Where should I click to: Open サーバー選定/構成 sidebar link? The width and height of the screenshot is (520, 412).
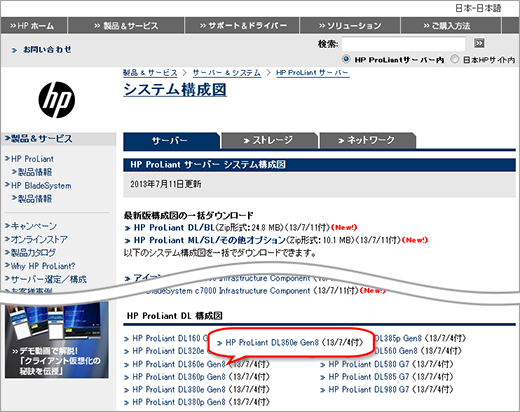(49, 279)
